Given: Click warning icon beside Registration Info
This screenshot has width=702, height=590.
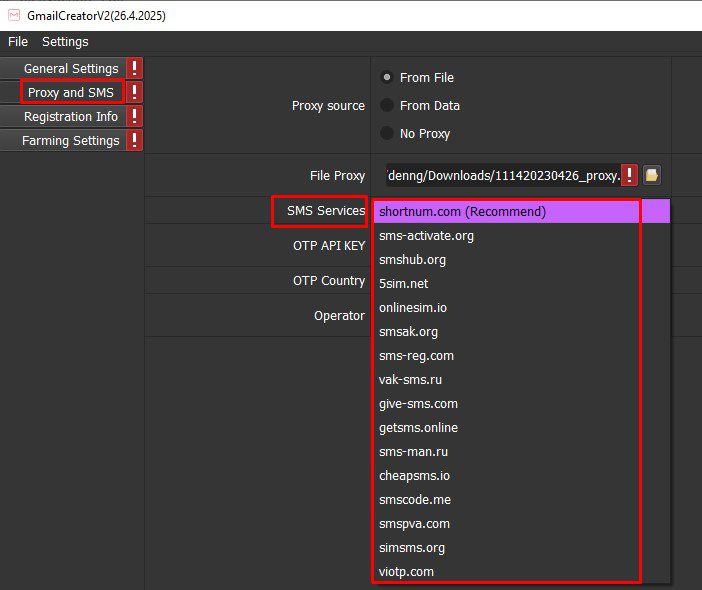Looking at the screenshot, I should pyautogui.click(x=134, y=116).
